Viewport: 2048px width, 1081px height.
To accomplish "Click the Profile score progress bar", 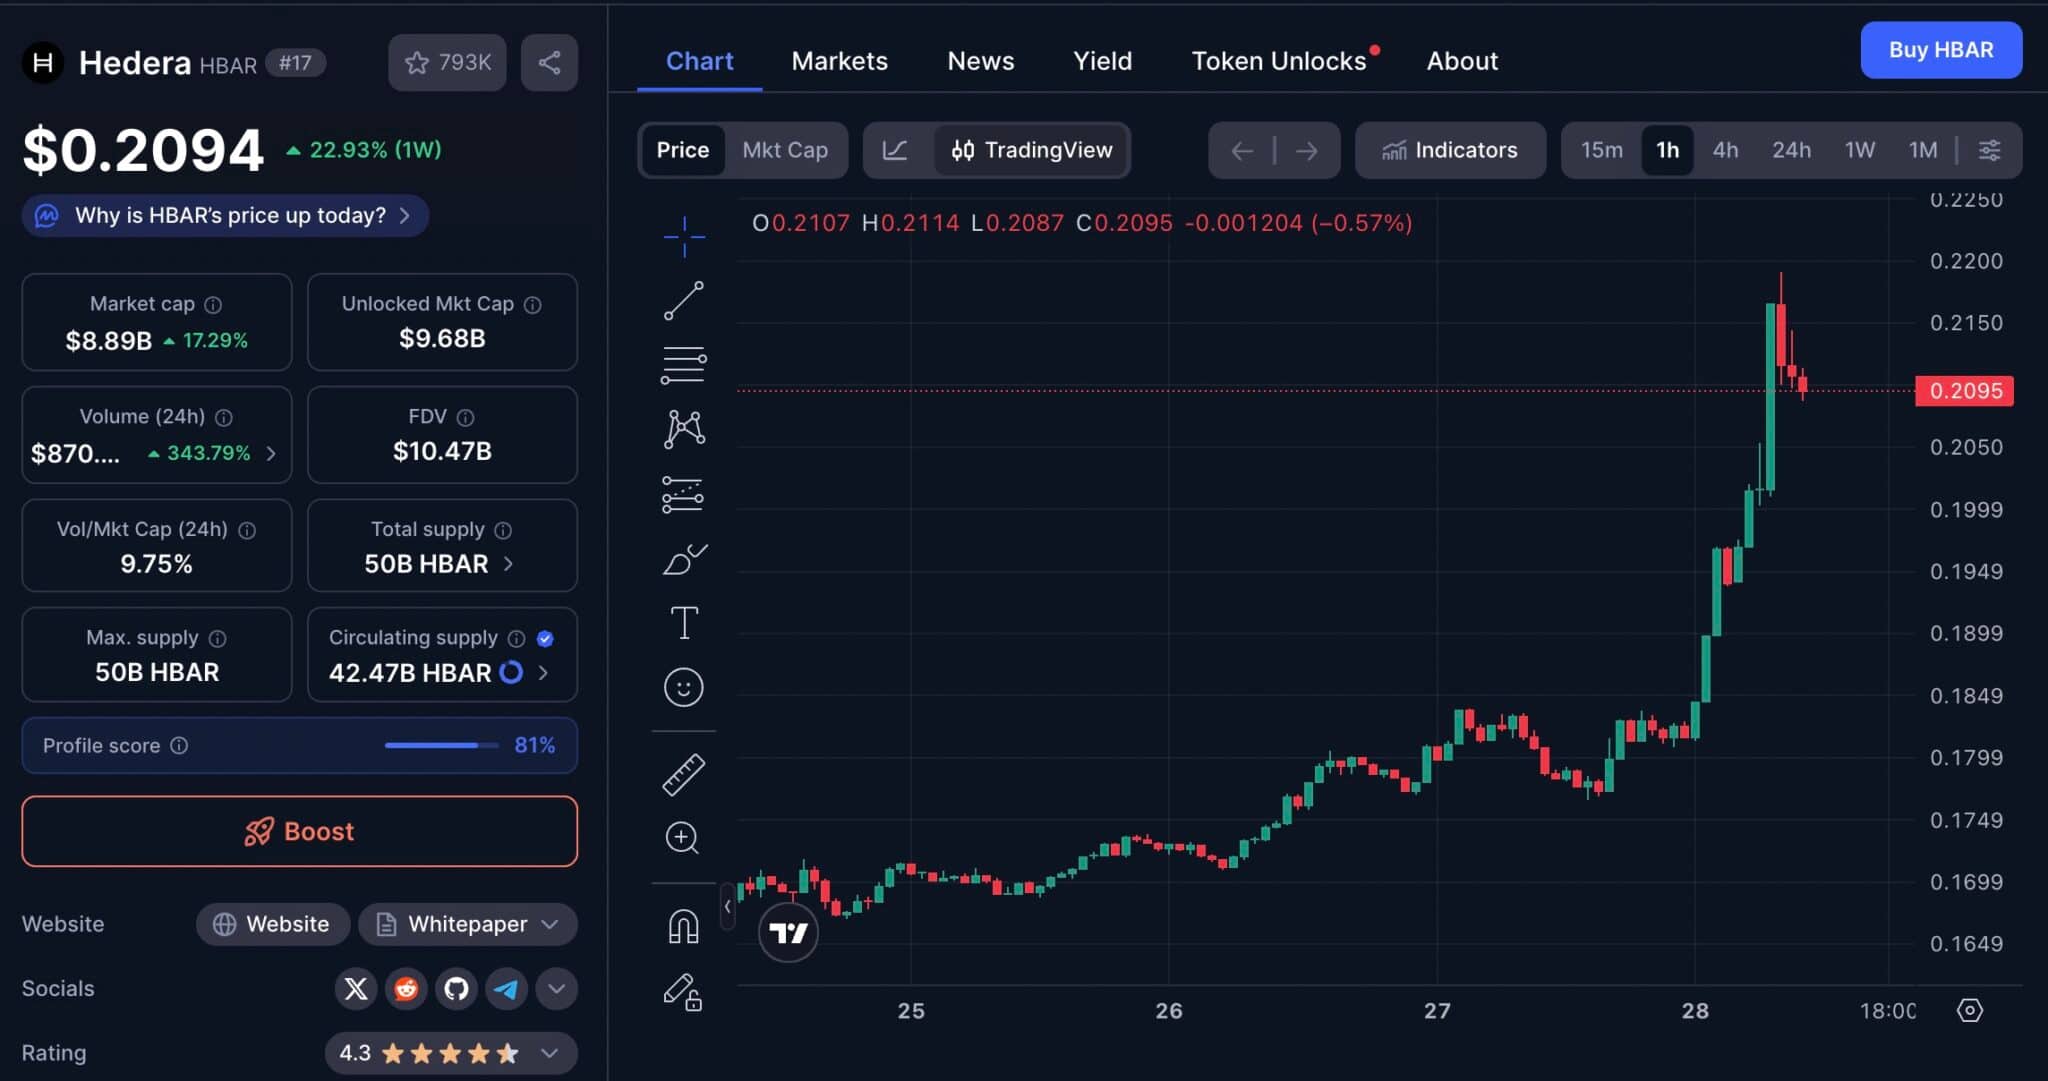I will pos(441,745).
